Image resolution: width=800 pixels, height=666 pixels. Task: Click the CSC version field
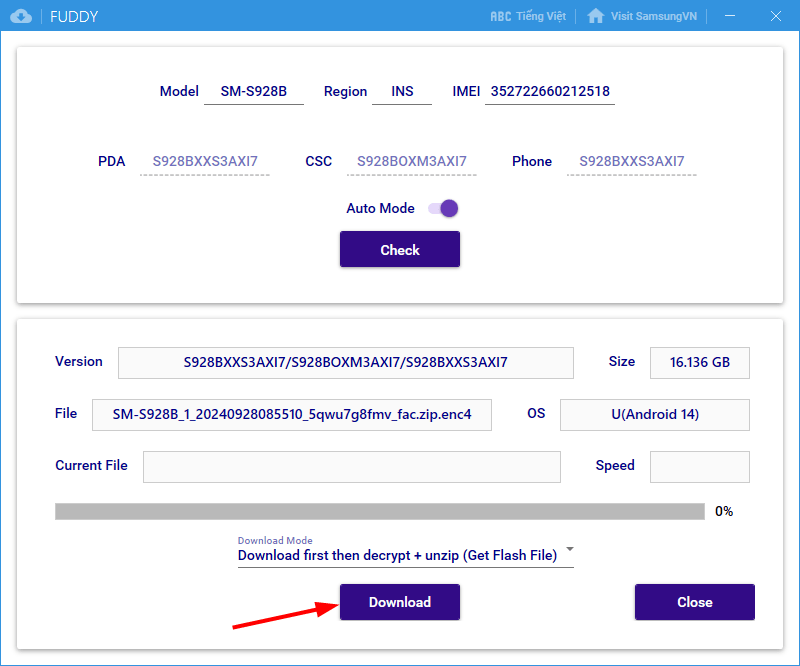[x=411, y=161]
